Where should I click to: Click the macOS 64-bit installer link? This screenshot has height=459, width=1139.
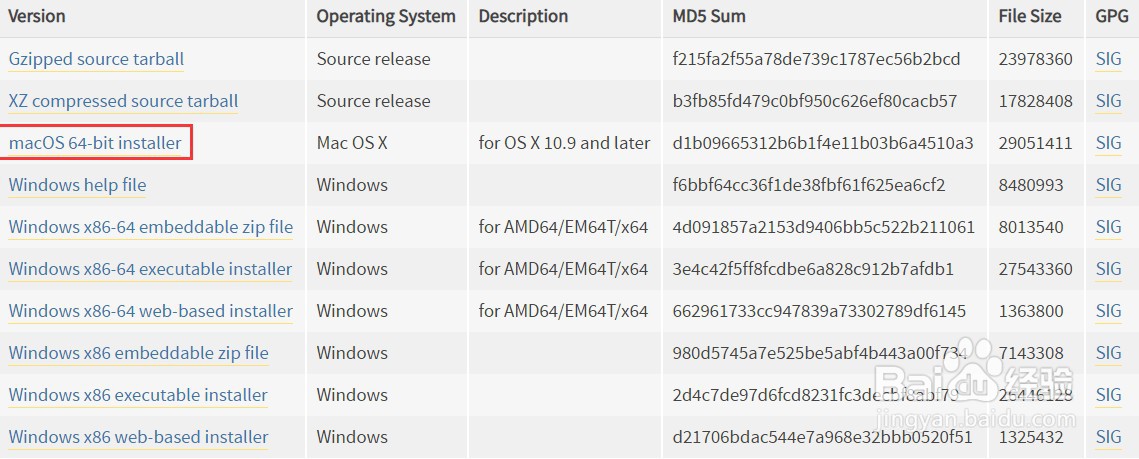click(95, 144)
